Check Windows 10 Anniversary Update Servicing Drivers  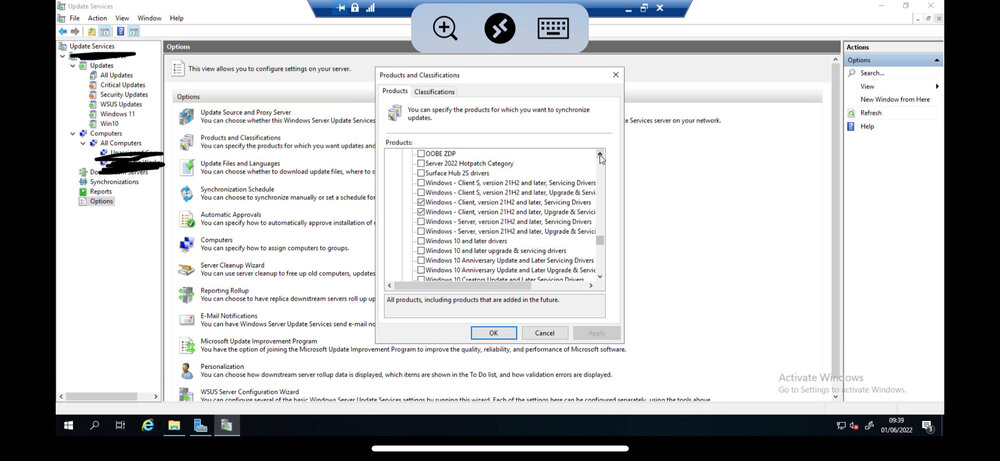point(420,260)
